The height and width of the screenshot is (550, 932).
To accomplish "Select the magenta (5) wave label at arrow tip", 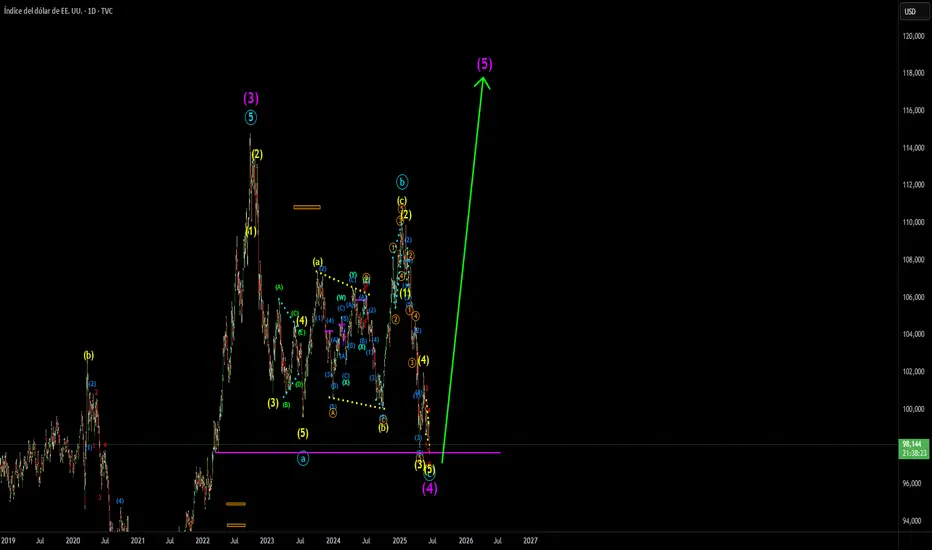I will tap(484, 64).
